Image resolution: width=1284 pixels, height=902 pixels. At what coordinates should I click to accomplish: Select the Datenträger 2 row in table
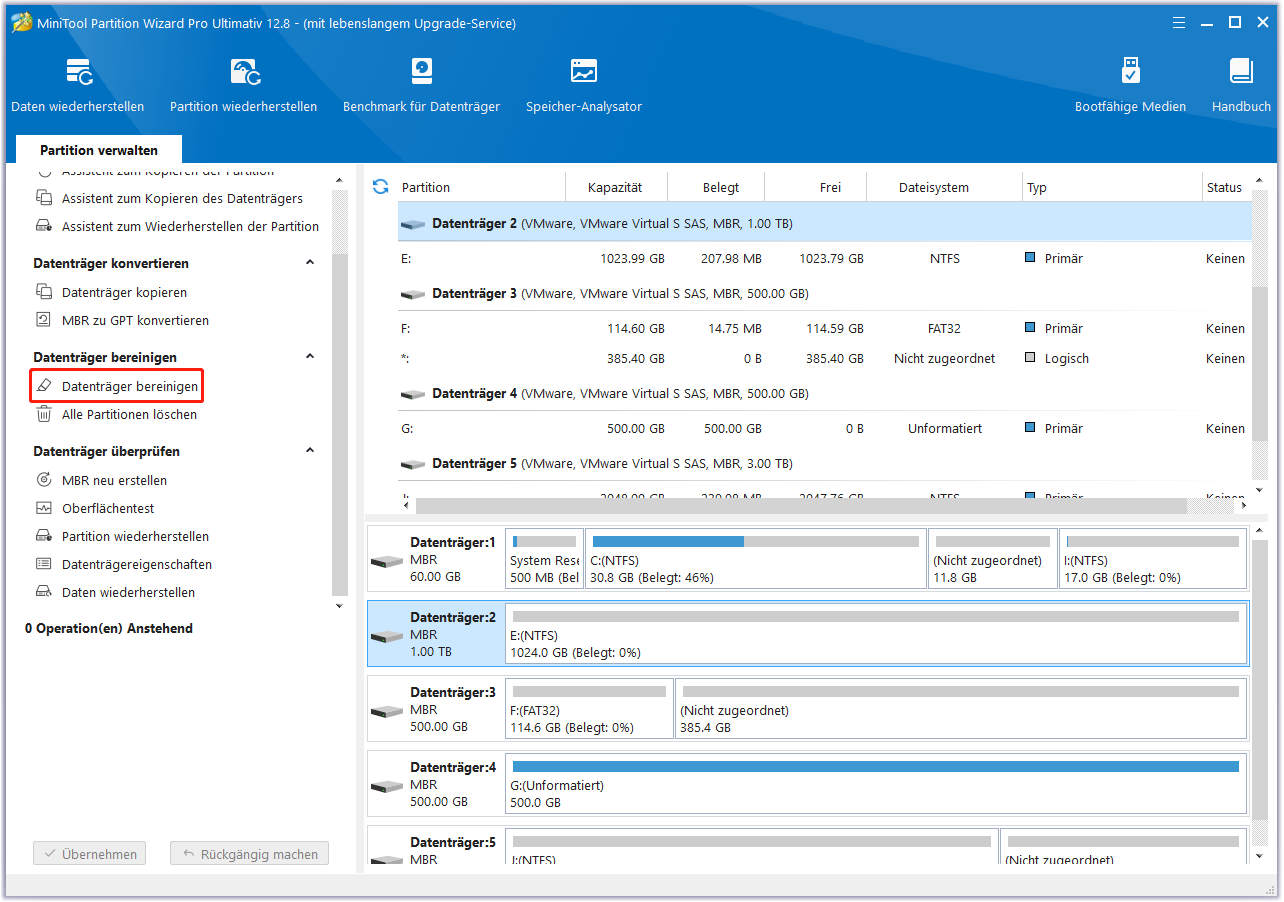[824, 224]
